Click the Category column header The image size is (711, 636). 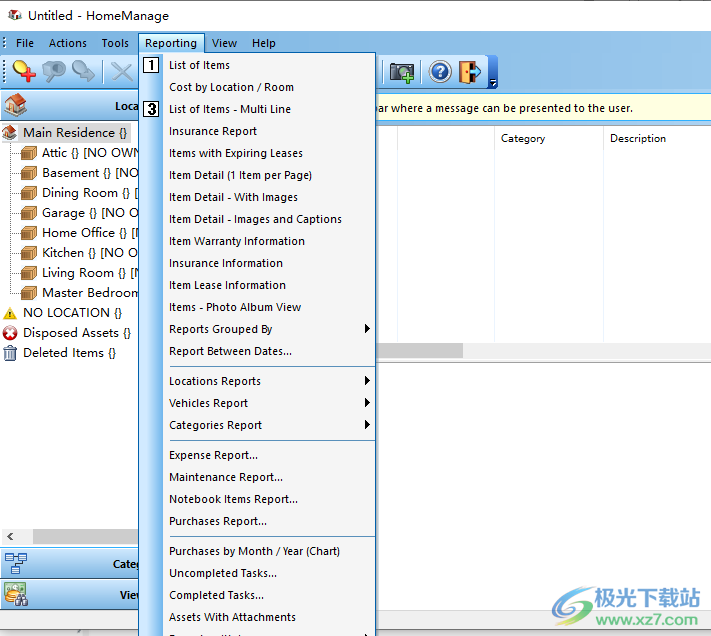point(549,138)
